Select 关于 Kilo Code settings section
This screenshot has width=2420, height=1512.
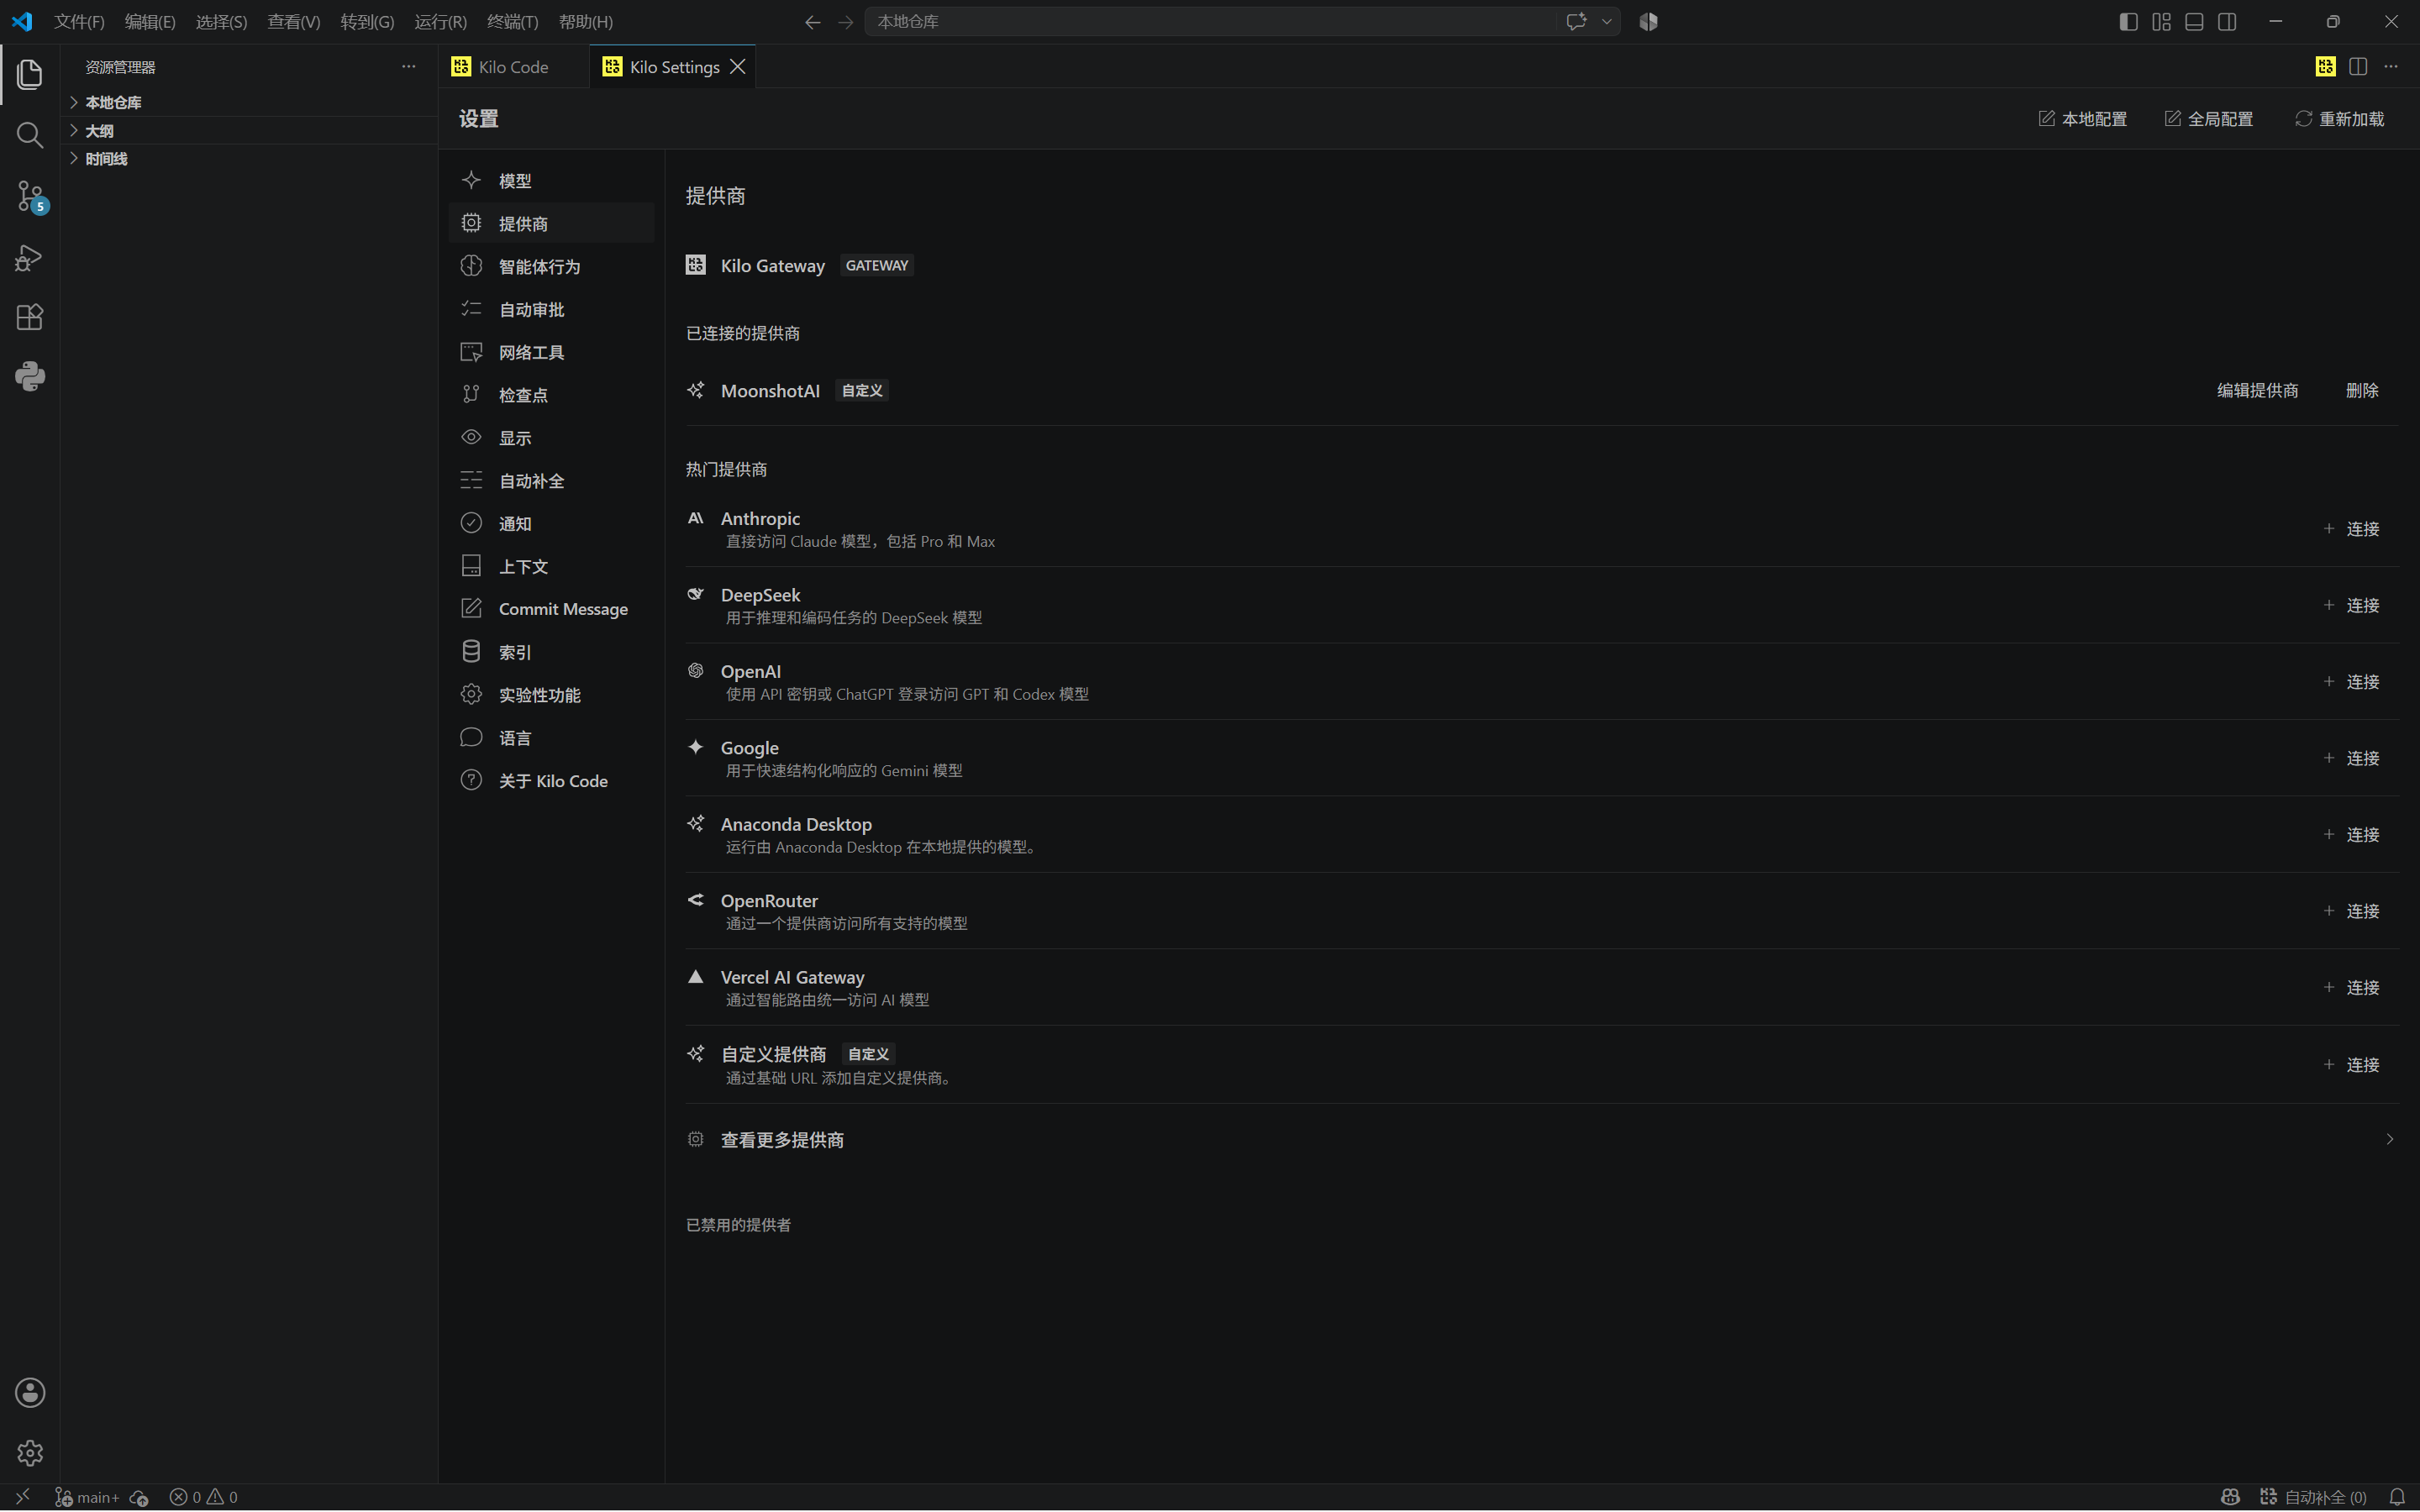[552, 781]
